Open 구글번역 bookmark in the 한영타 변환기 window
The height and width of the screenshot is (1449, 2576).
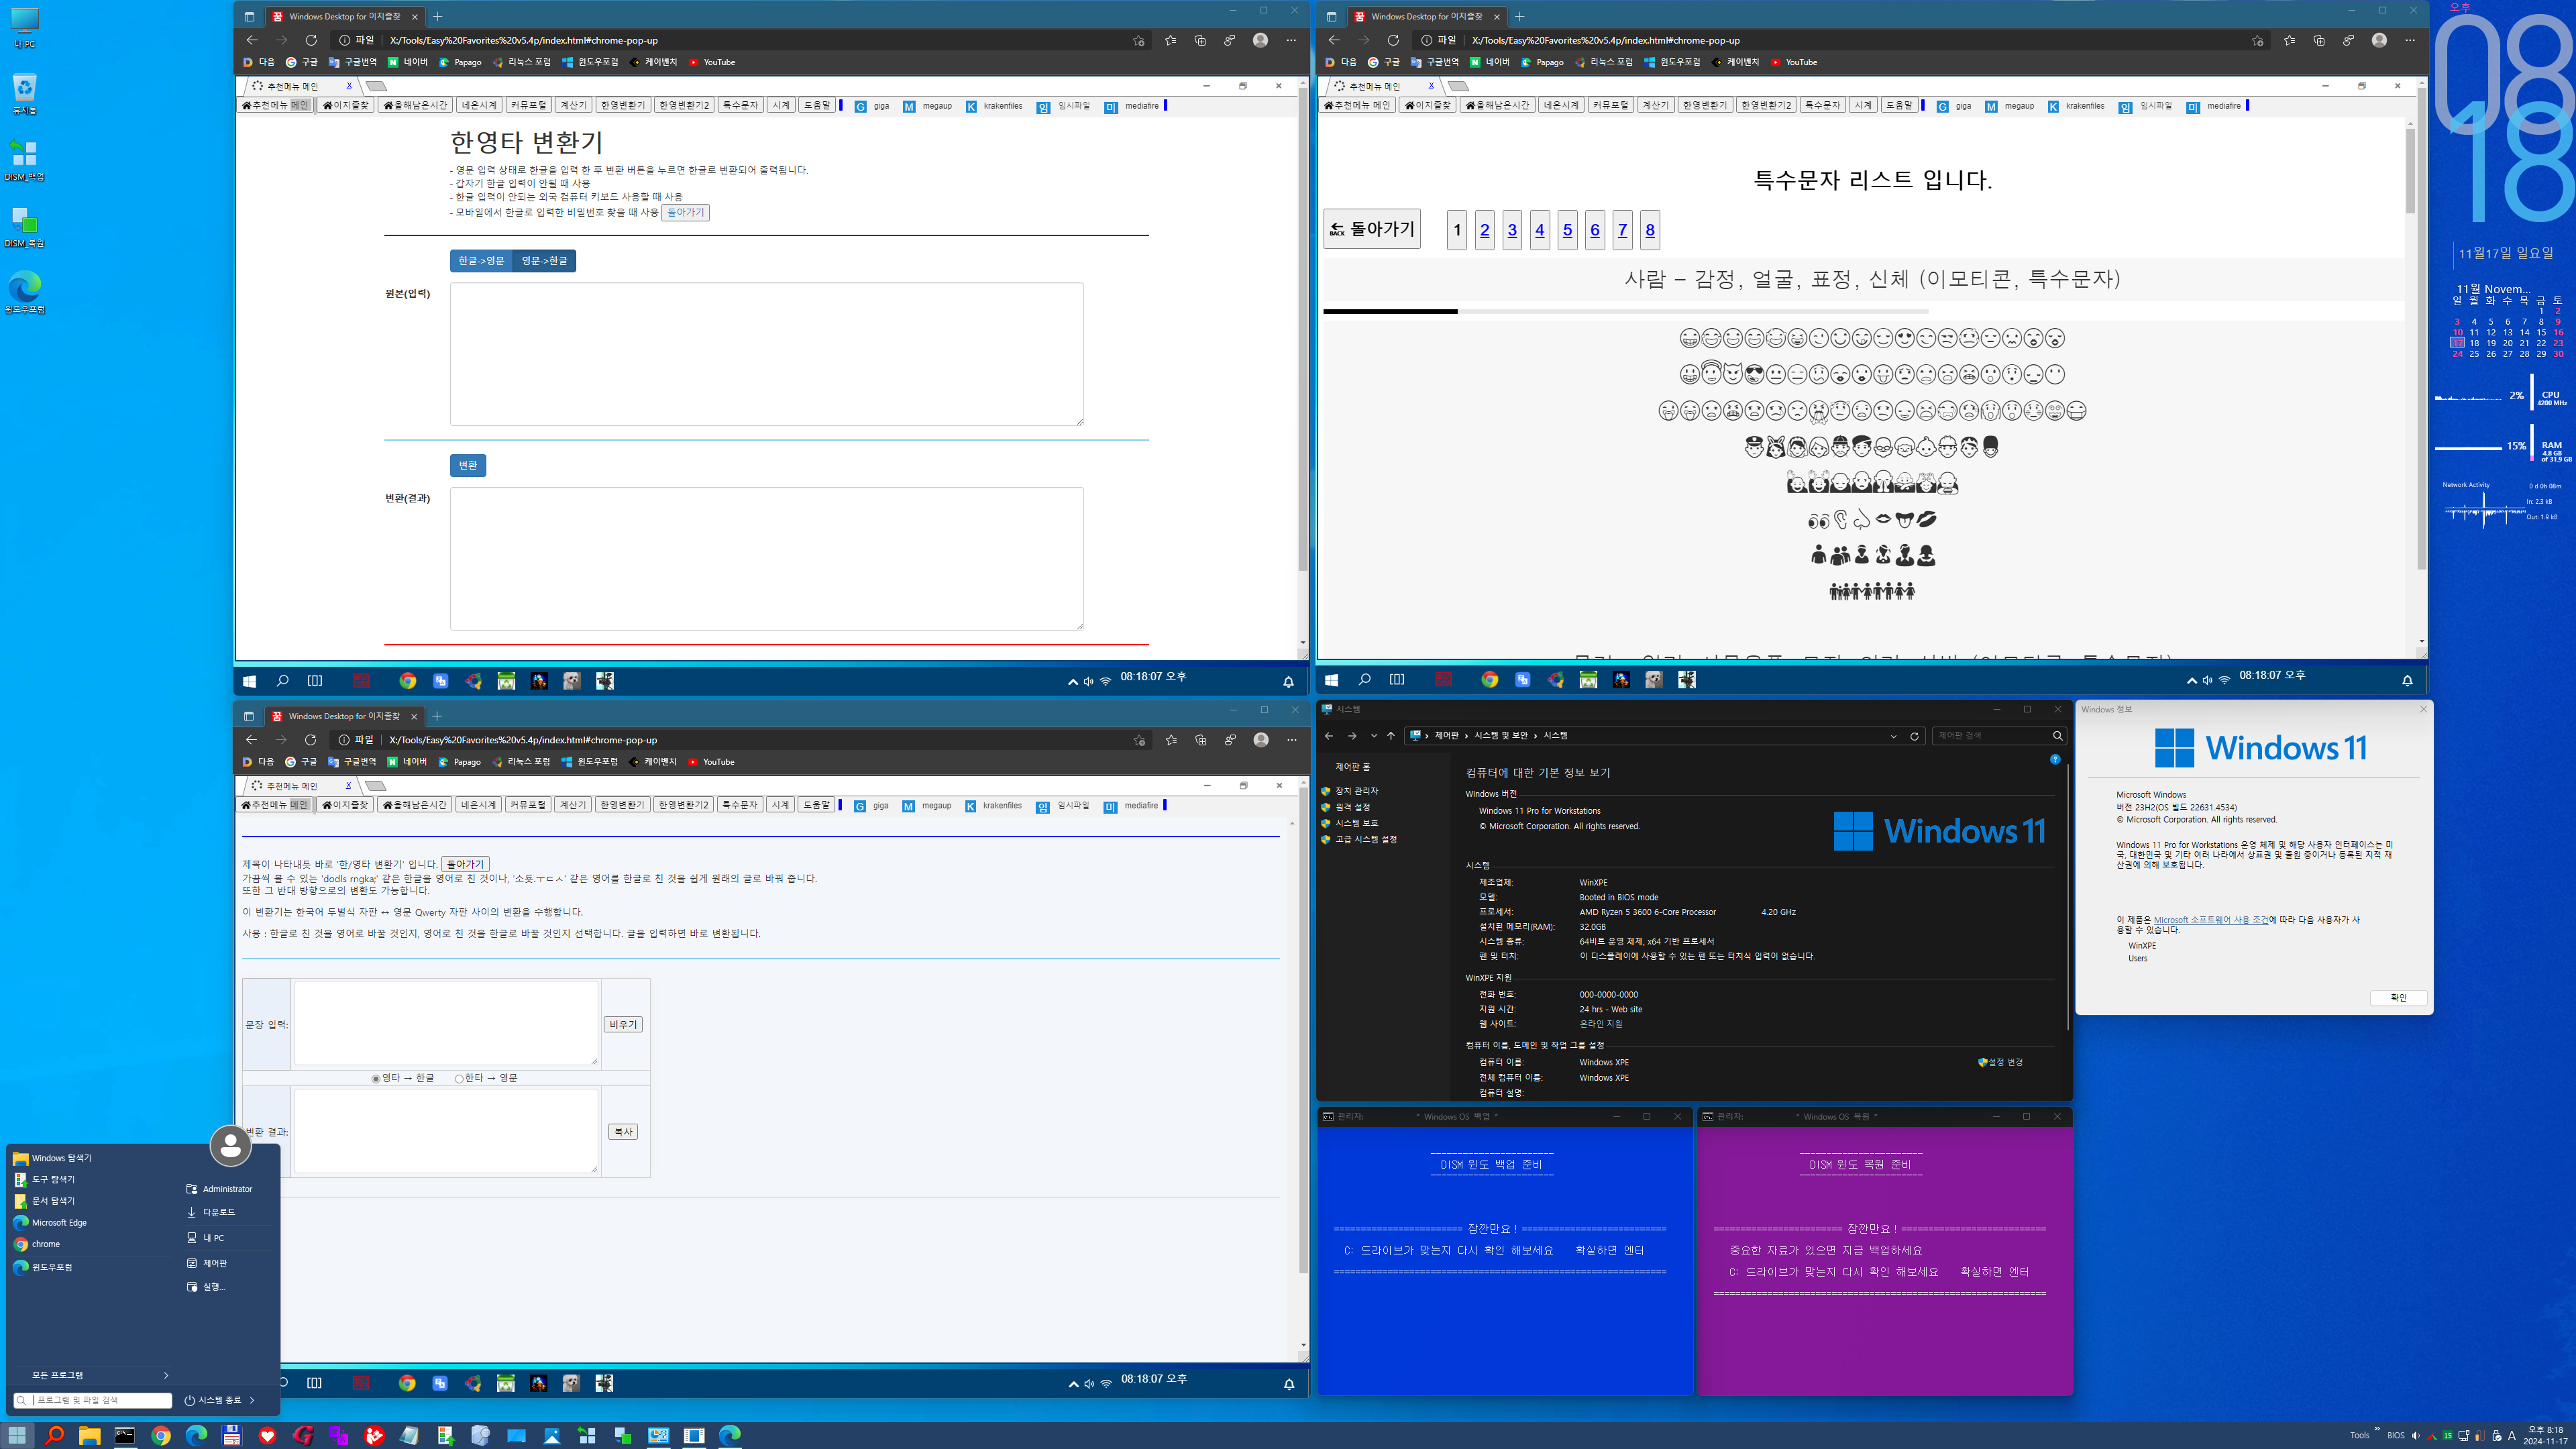click(352, 62)
